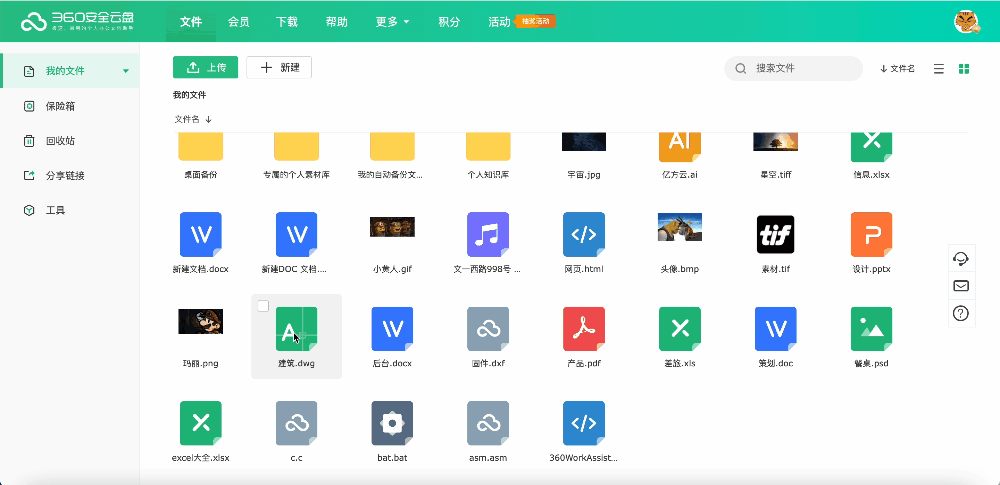1000x485 pixels.
Task: Open 回收站 in the sidebar
Action: pos(60,141)
